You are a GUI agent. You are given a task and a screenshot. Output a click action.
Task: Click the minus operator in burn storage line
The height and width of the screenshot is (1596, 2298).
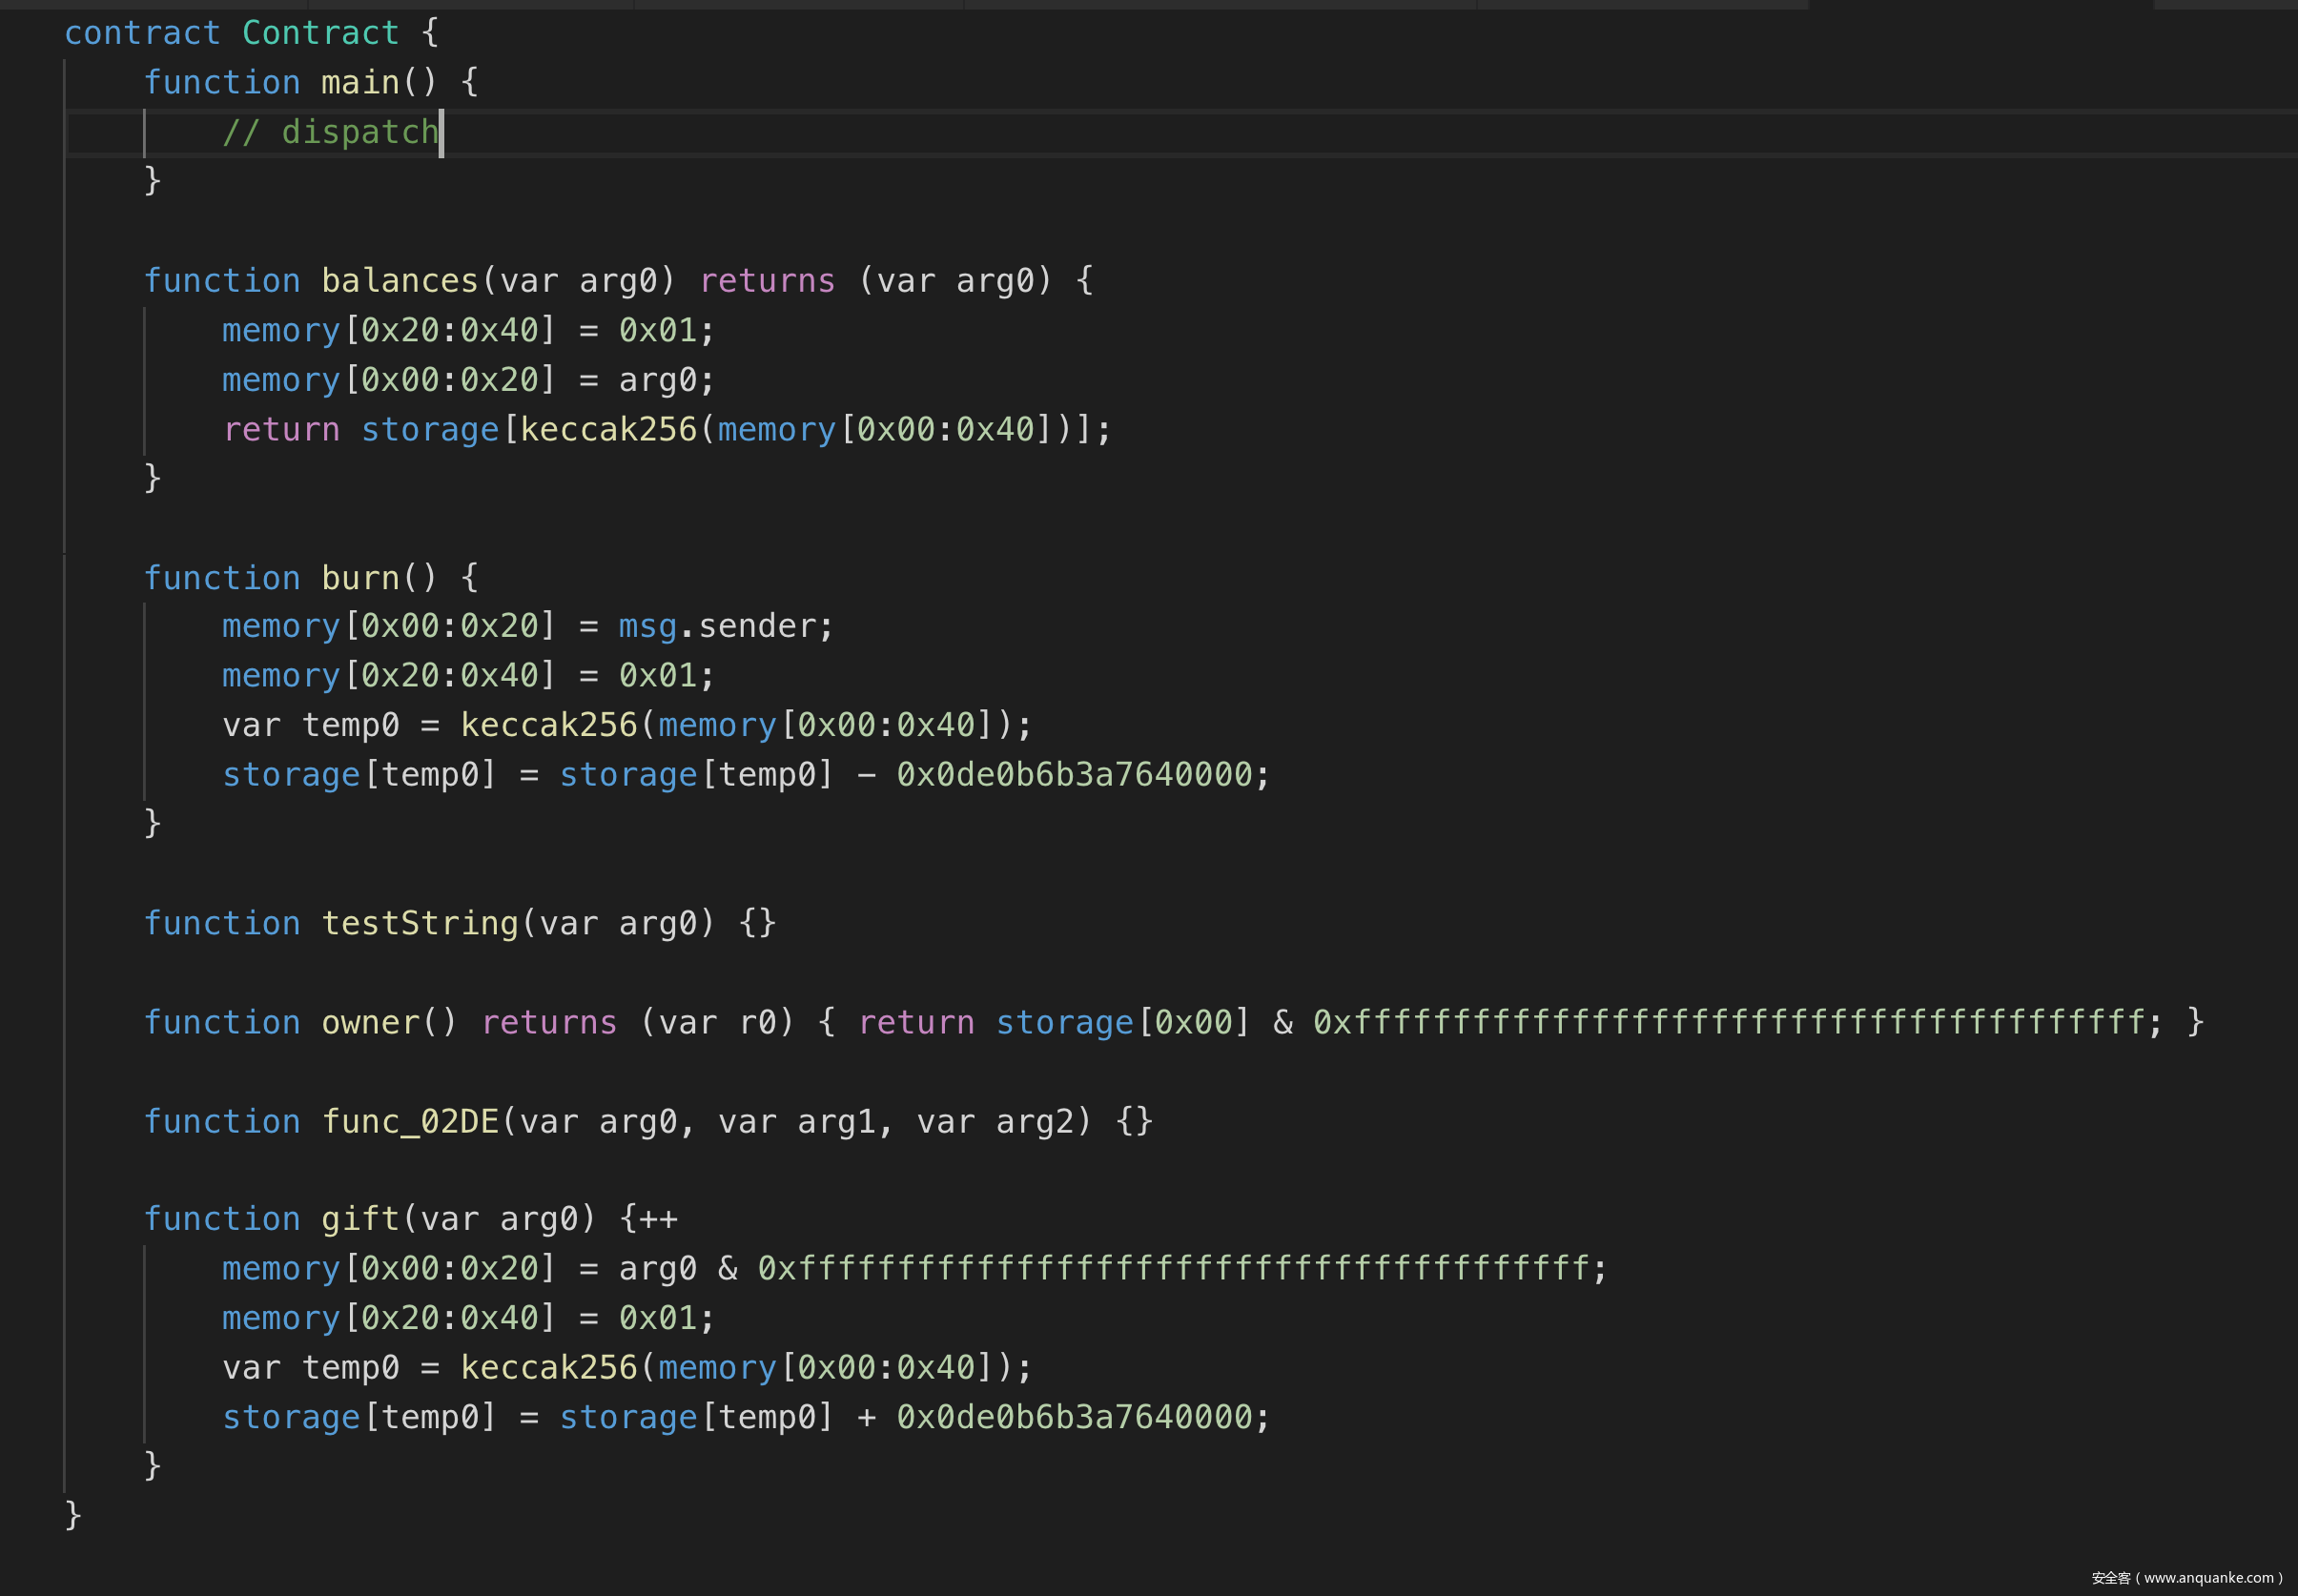point(865,775)
